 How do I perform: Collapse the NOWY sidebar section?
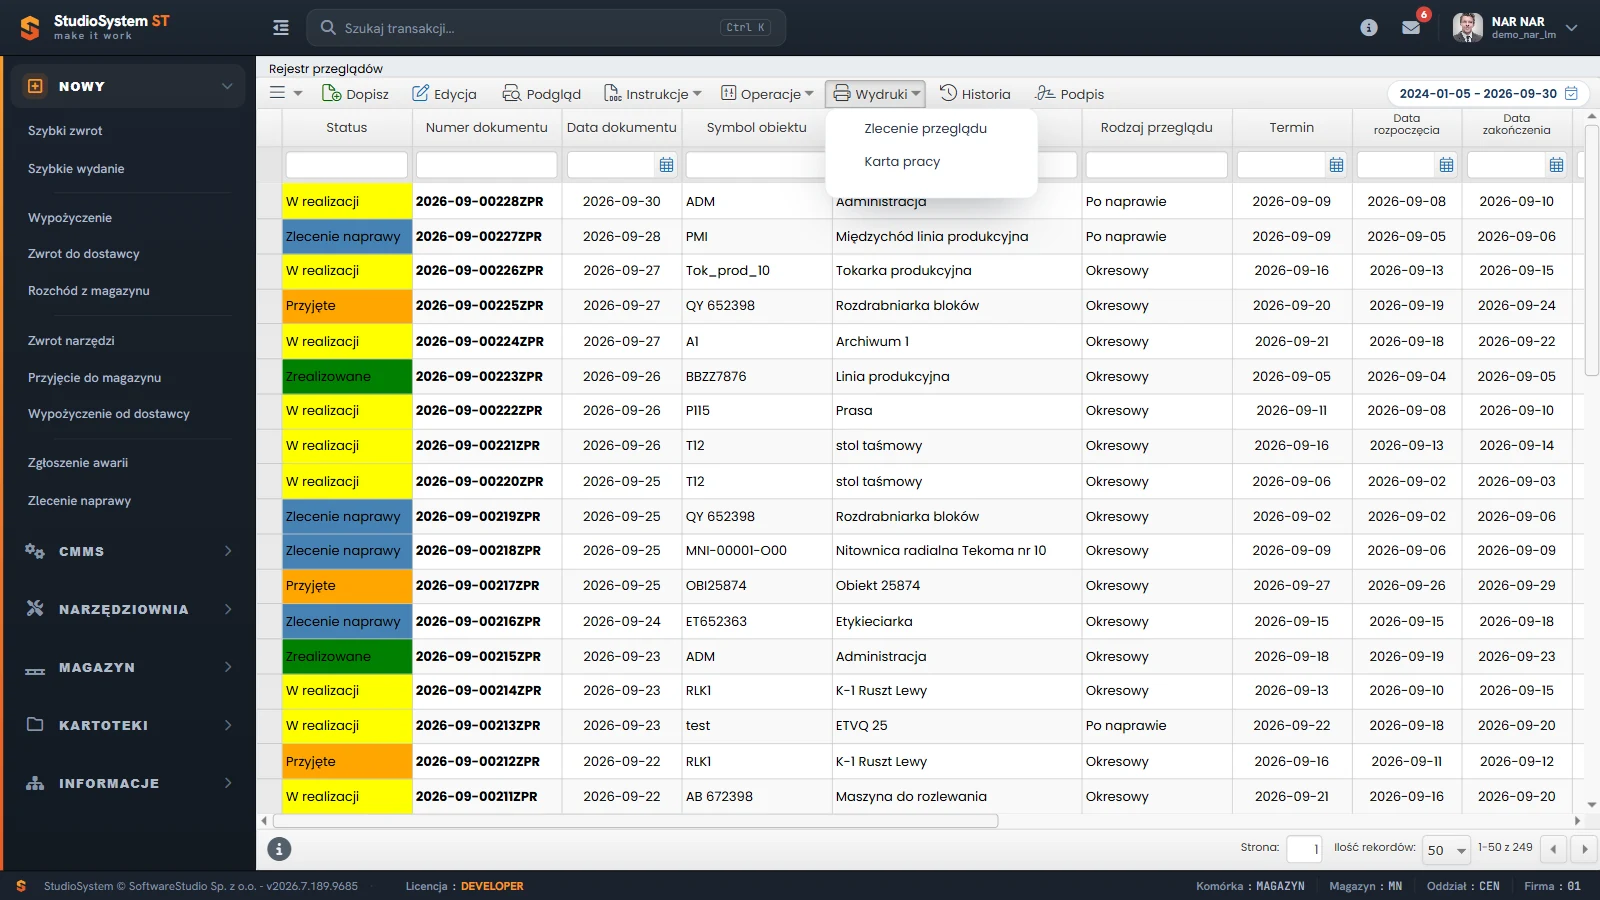click(x=129, y=86)
